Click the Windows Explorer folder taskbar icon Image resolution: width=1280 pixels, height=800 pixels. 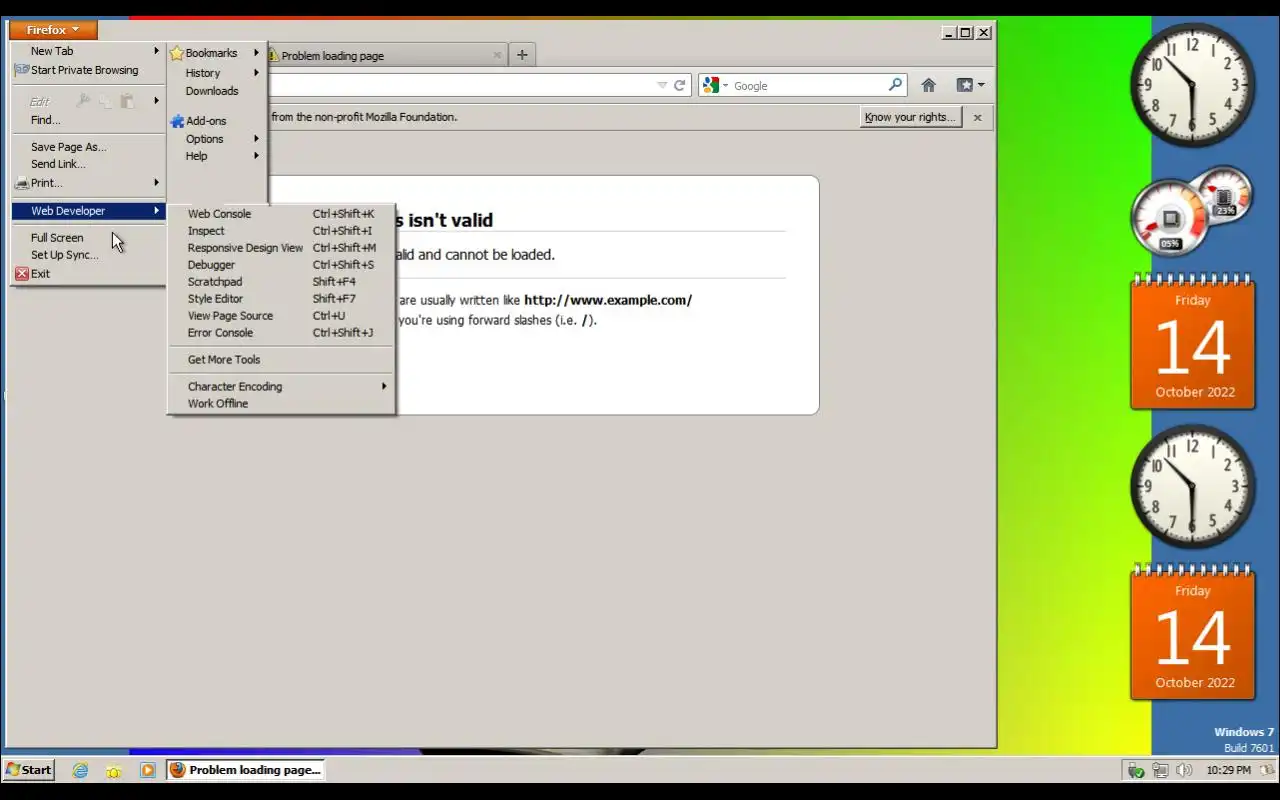(x=114, y=770)
